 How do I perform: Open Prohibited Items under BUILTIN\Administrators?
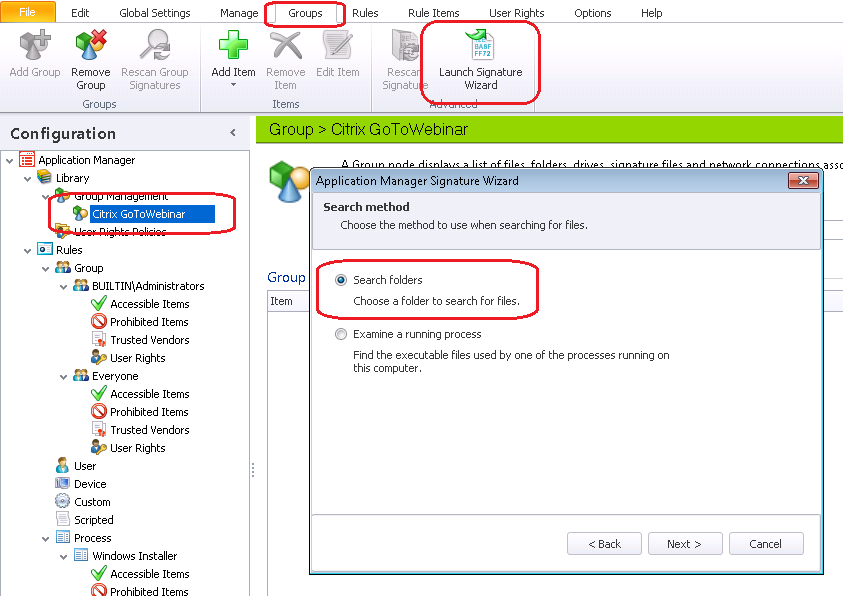point(149,322)
